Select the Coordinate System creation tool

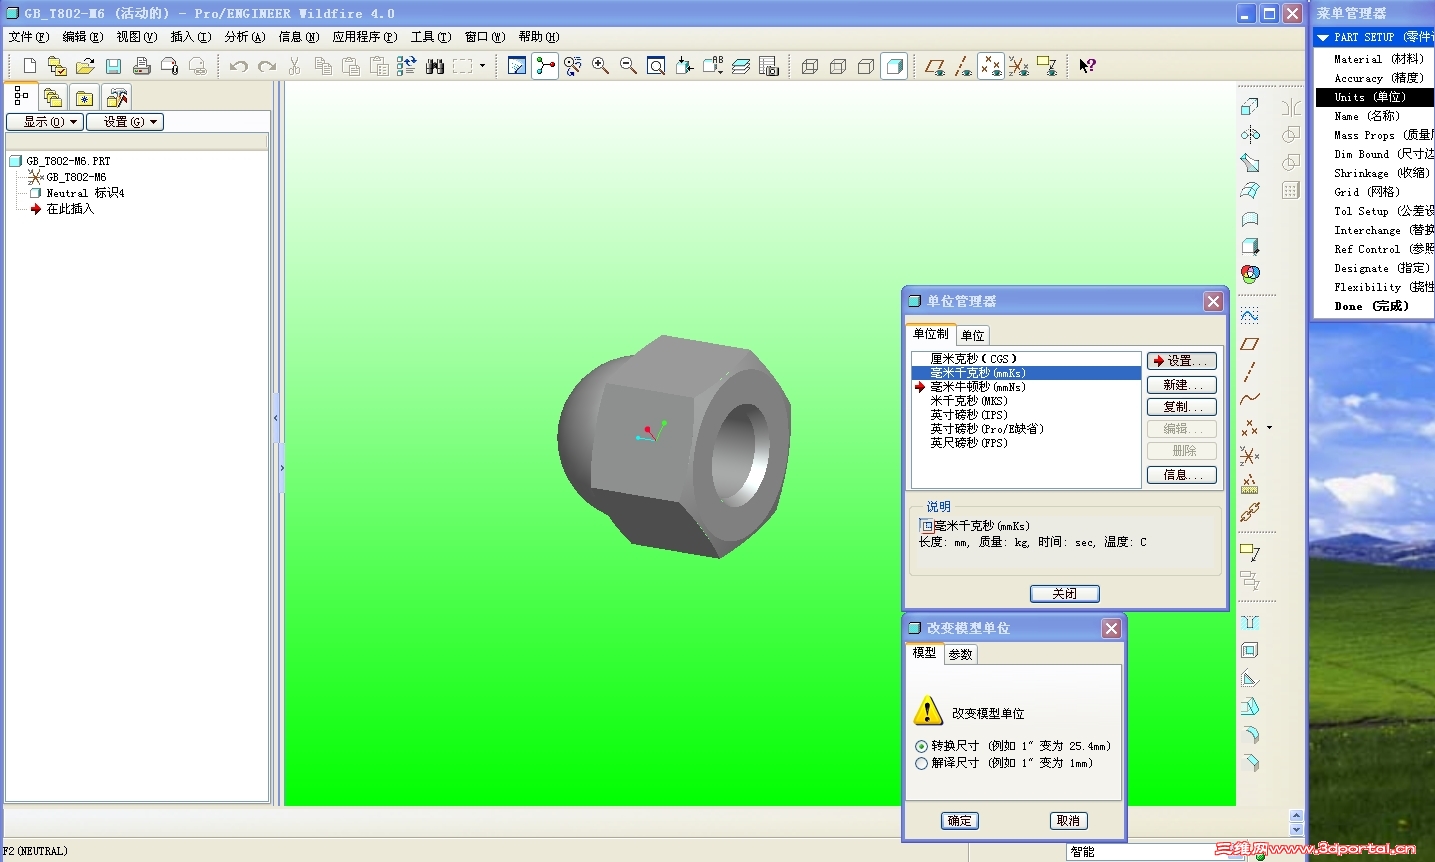1250,455
